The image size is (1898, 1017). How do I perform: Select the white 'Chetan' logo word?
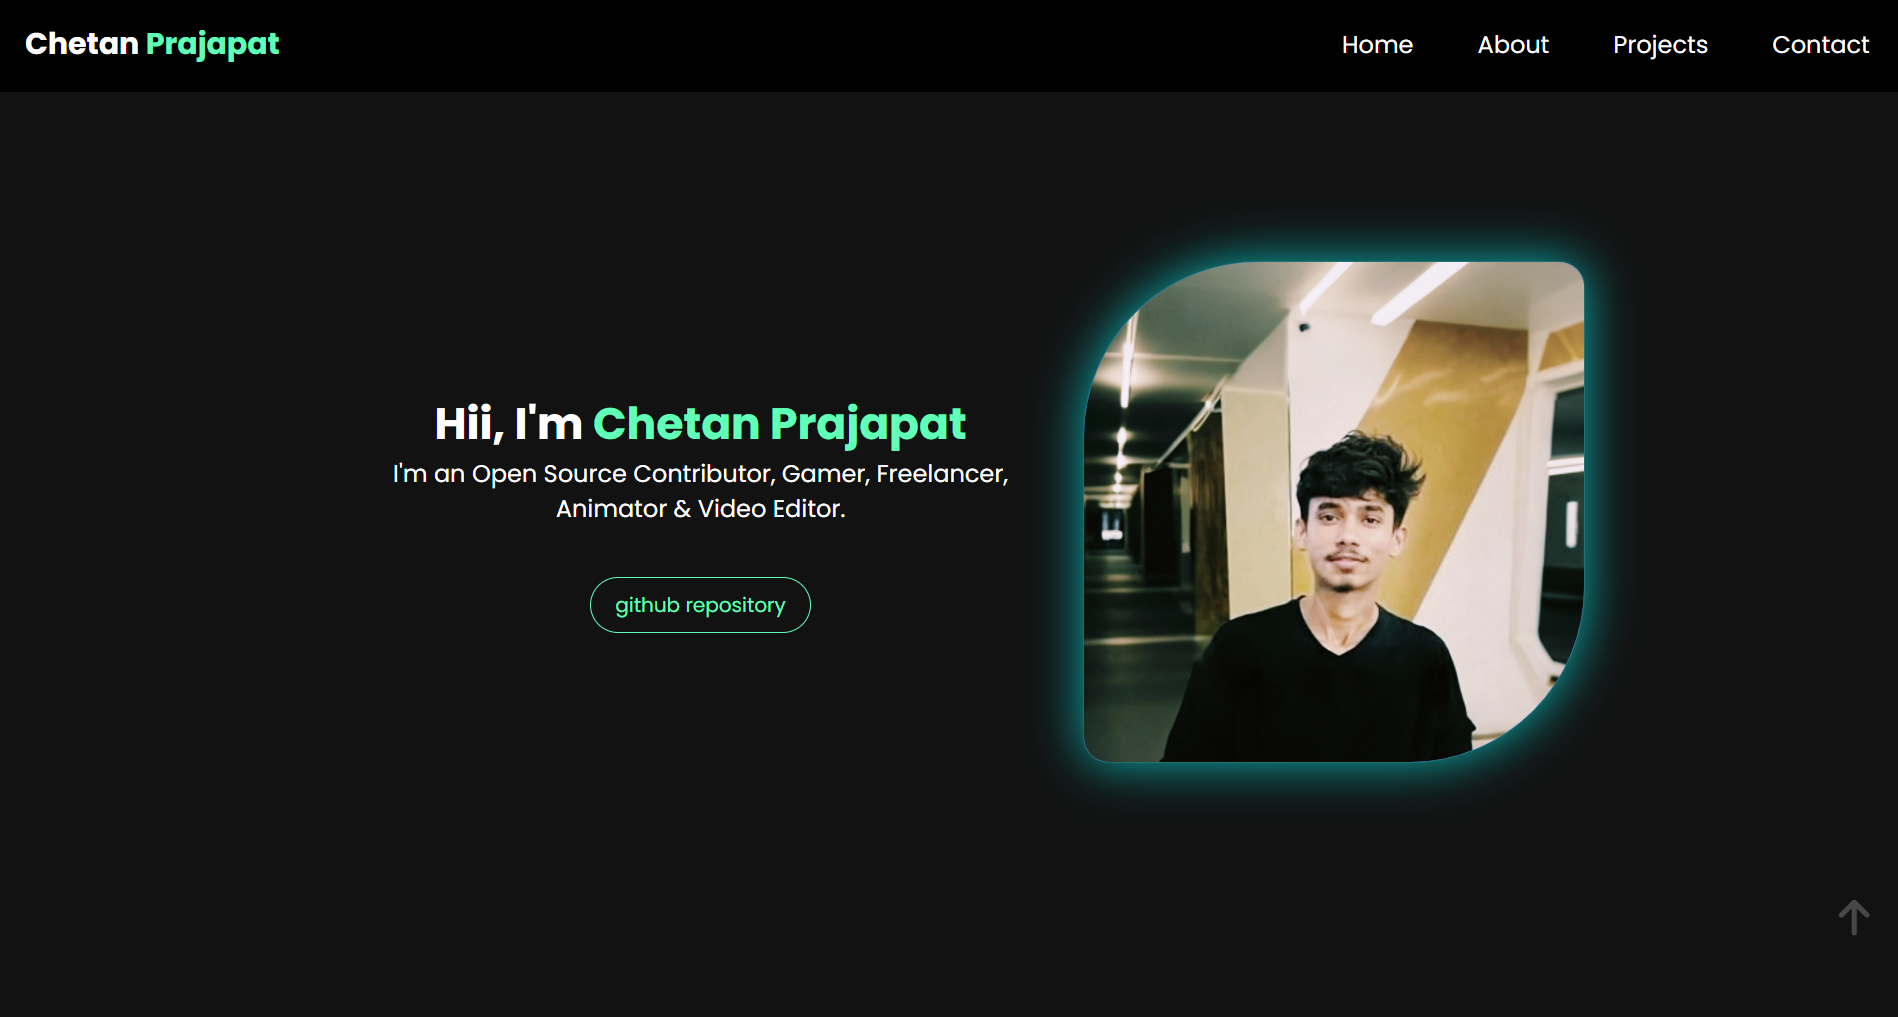click(81, 44)
